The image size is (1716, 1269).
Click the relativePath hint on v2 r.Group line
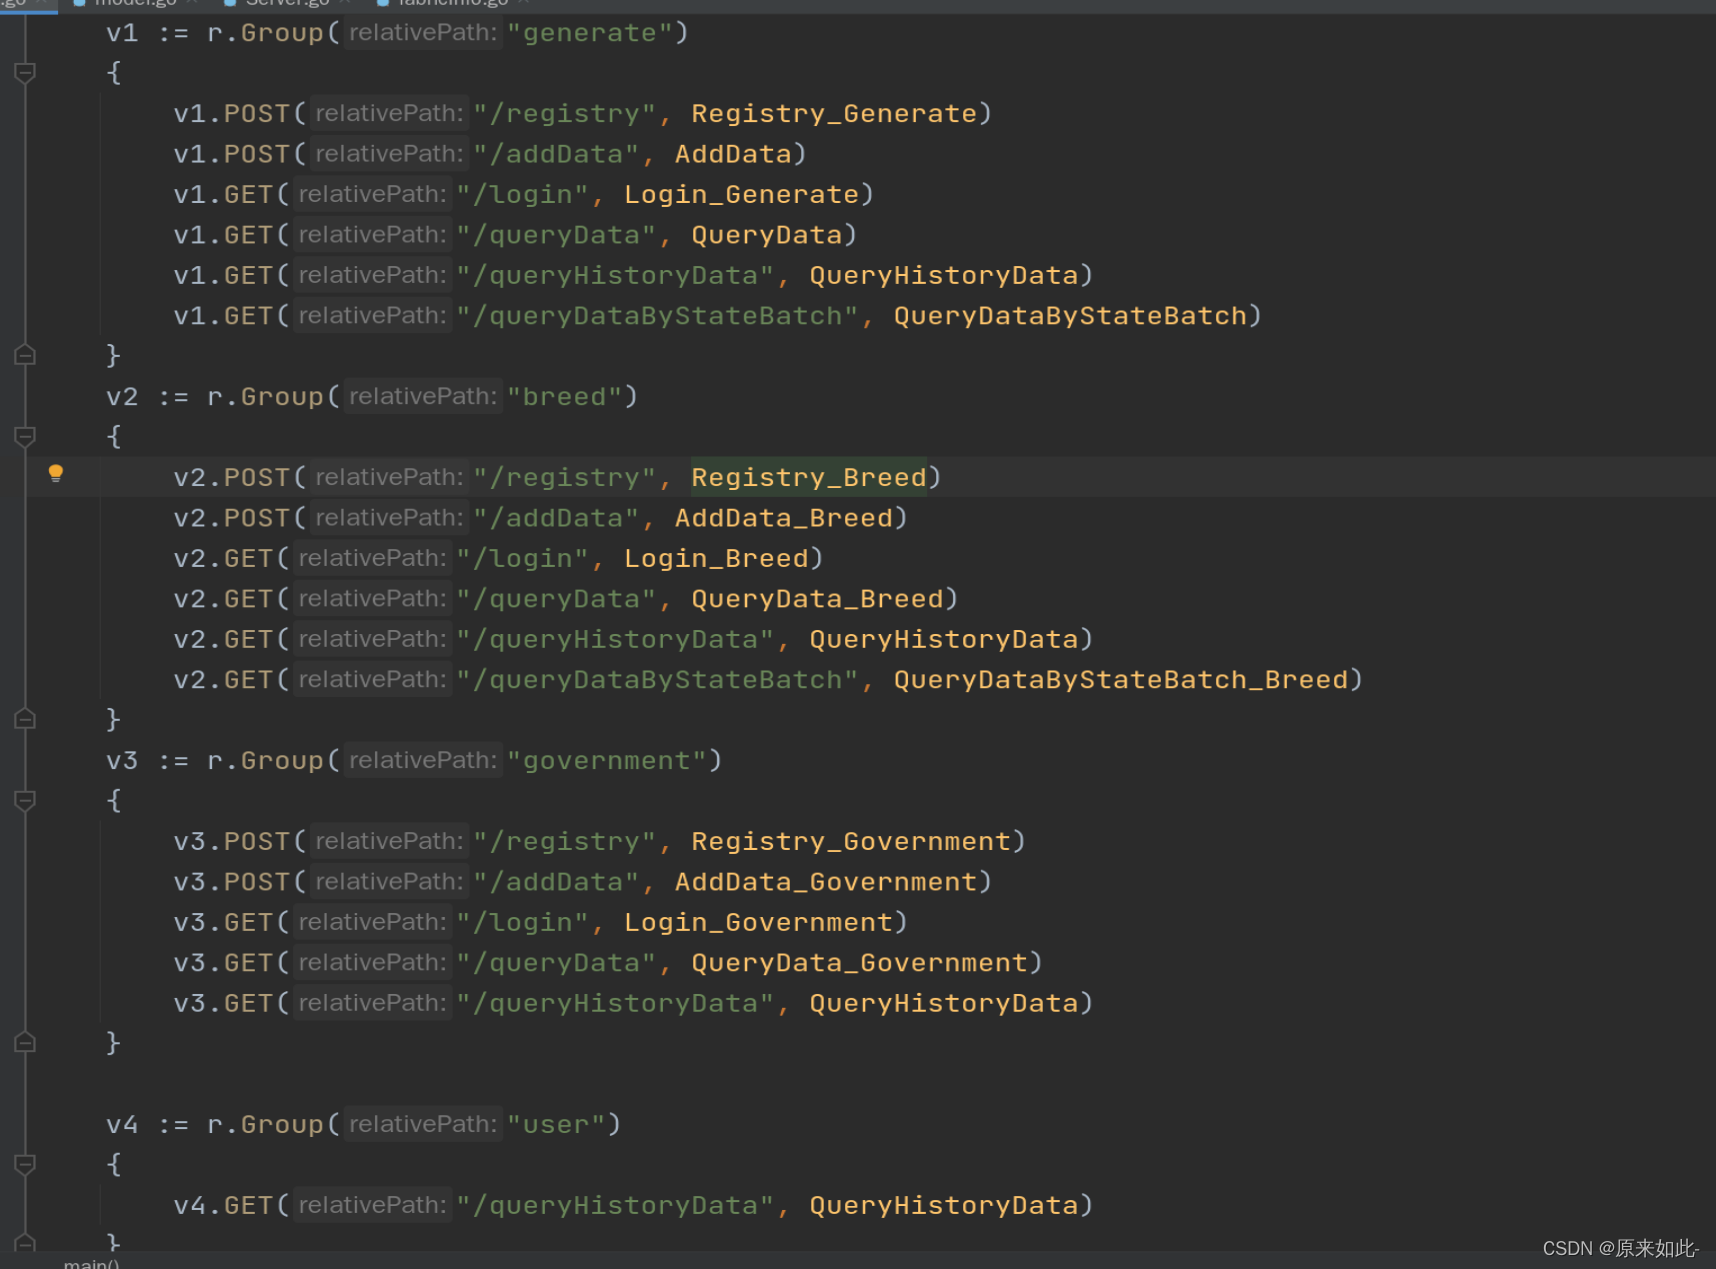[422, 397]
